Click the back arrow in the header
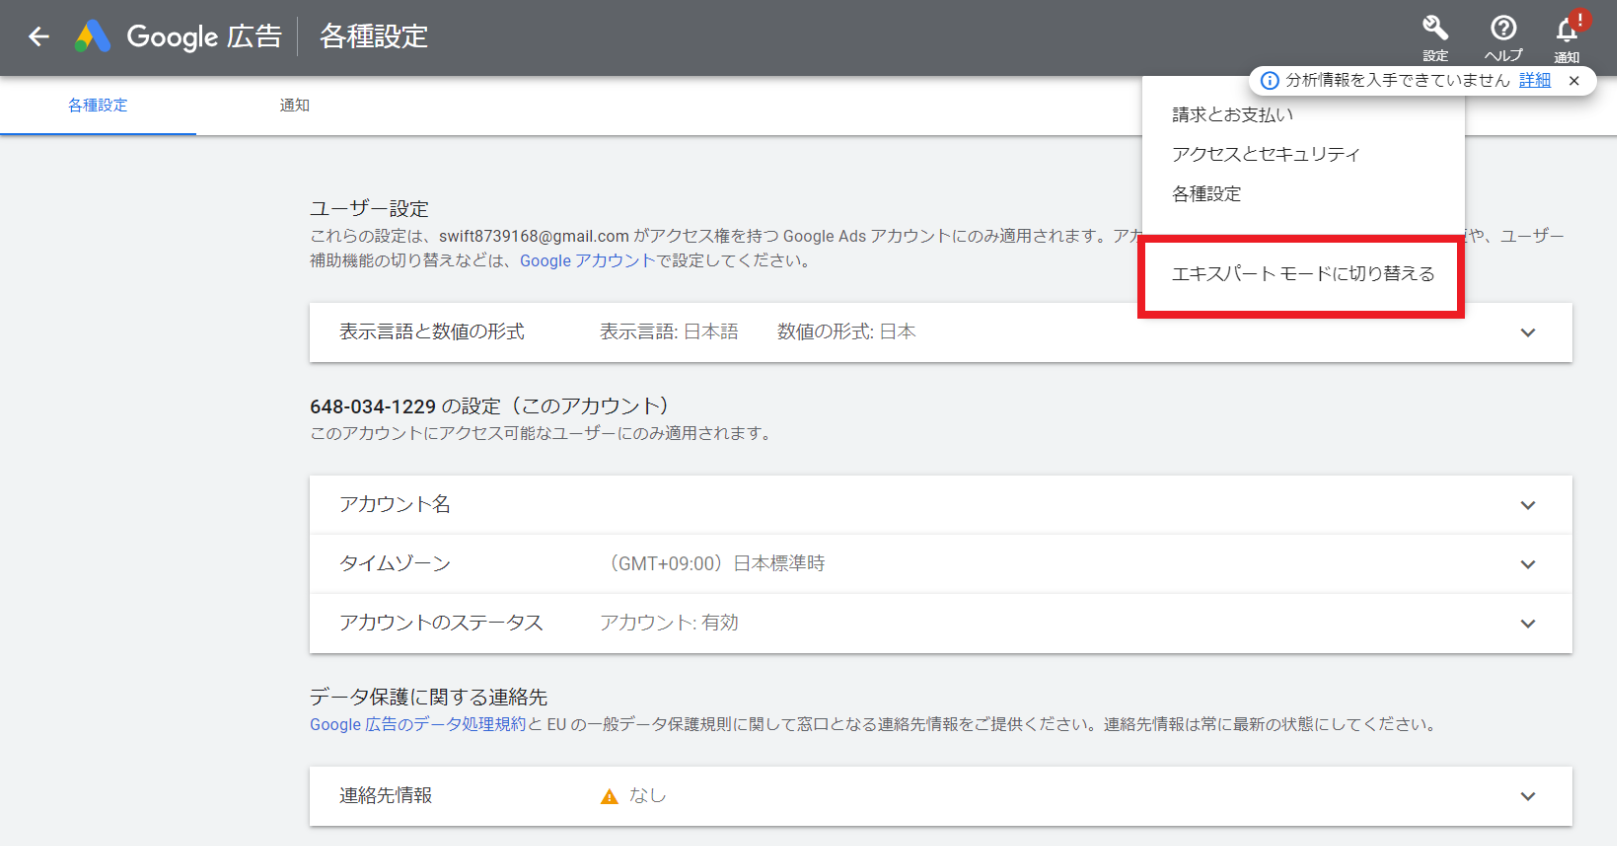 point(39,37)
